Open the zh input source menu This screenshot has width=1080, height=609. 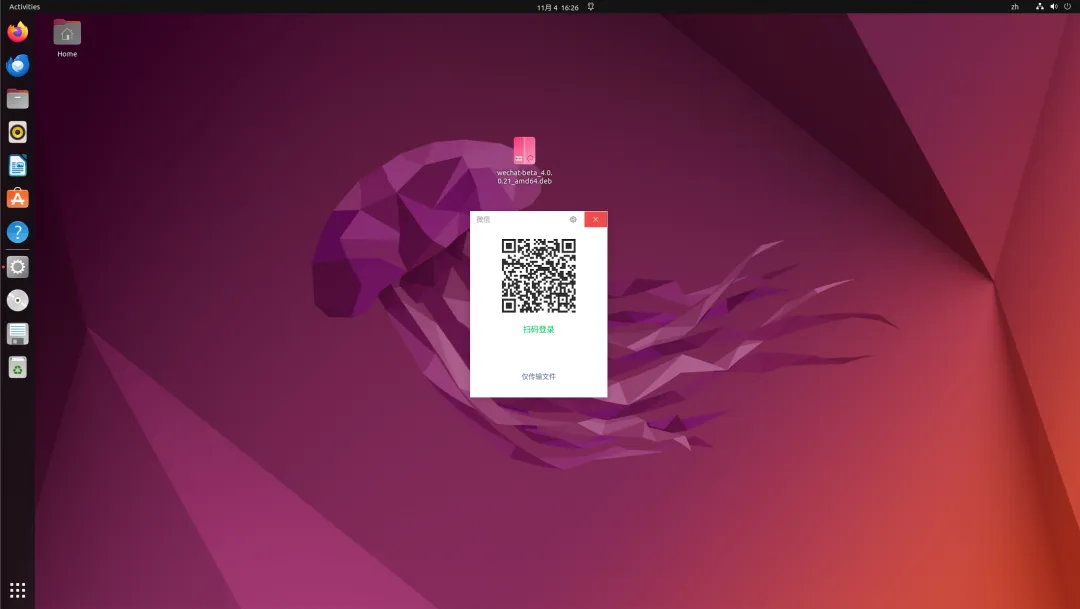click(x=1015, y=7)
